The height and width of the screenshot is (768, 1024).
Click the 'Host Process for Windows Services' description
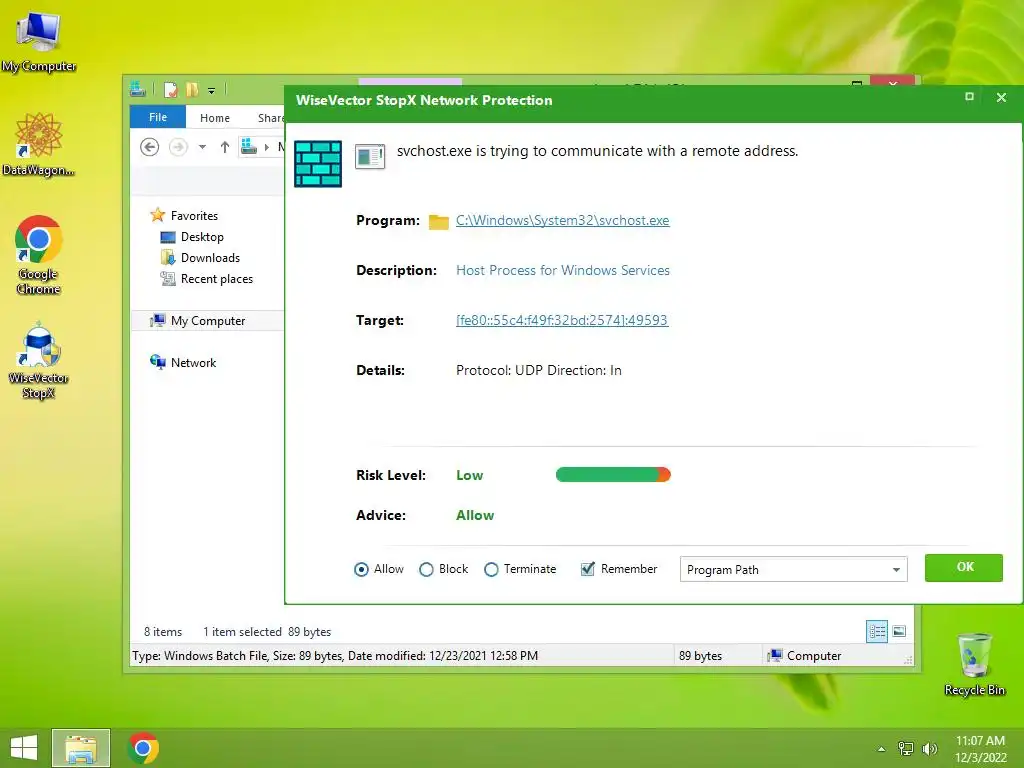click(x=563, y=270)
